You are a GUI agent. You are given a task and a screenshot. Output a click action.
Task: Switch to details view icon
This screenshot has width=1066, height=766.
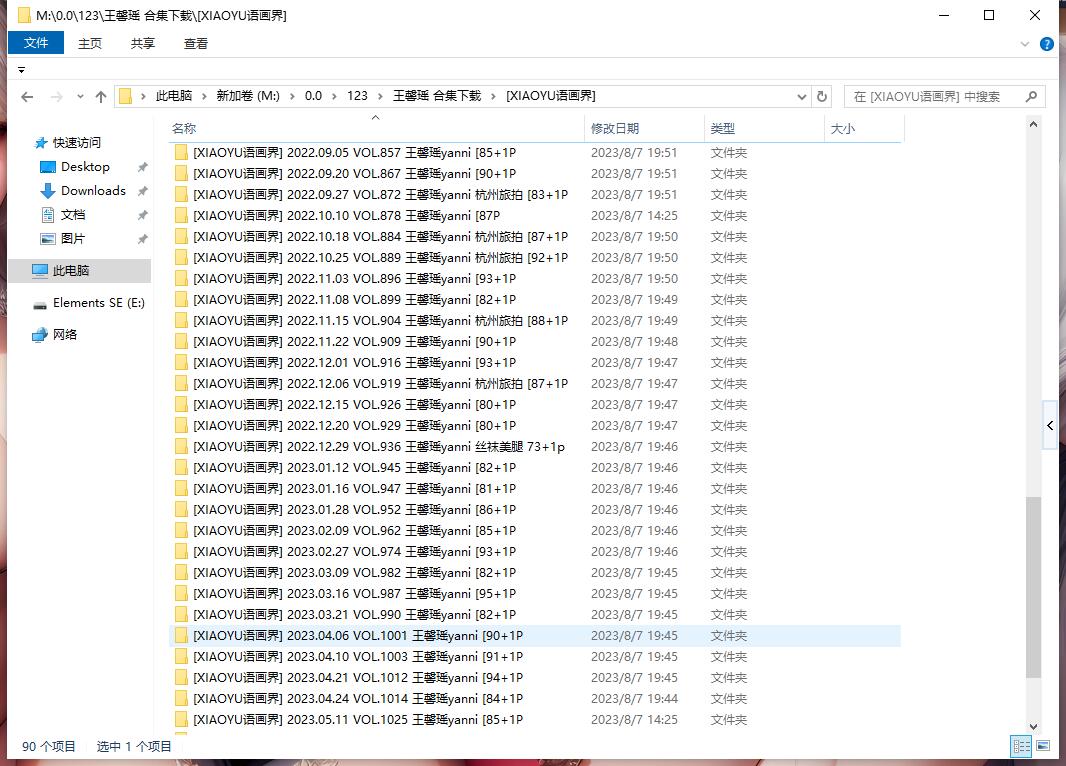pyautogui.click(x=1021, y=746)
